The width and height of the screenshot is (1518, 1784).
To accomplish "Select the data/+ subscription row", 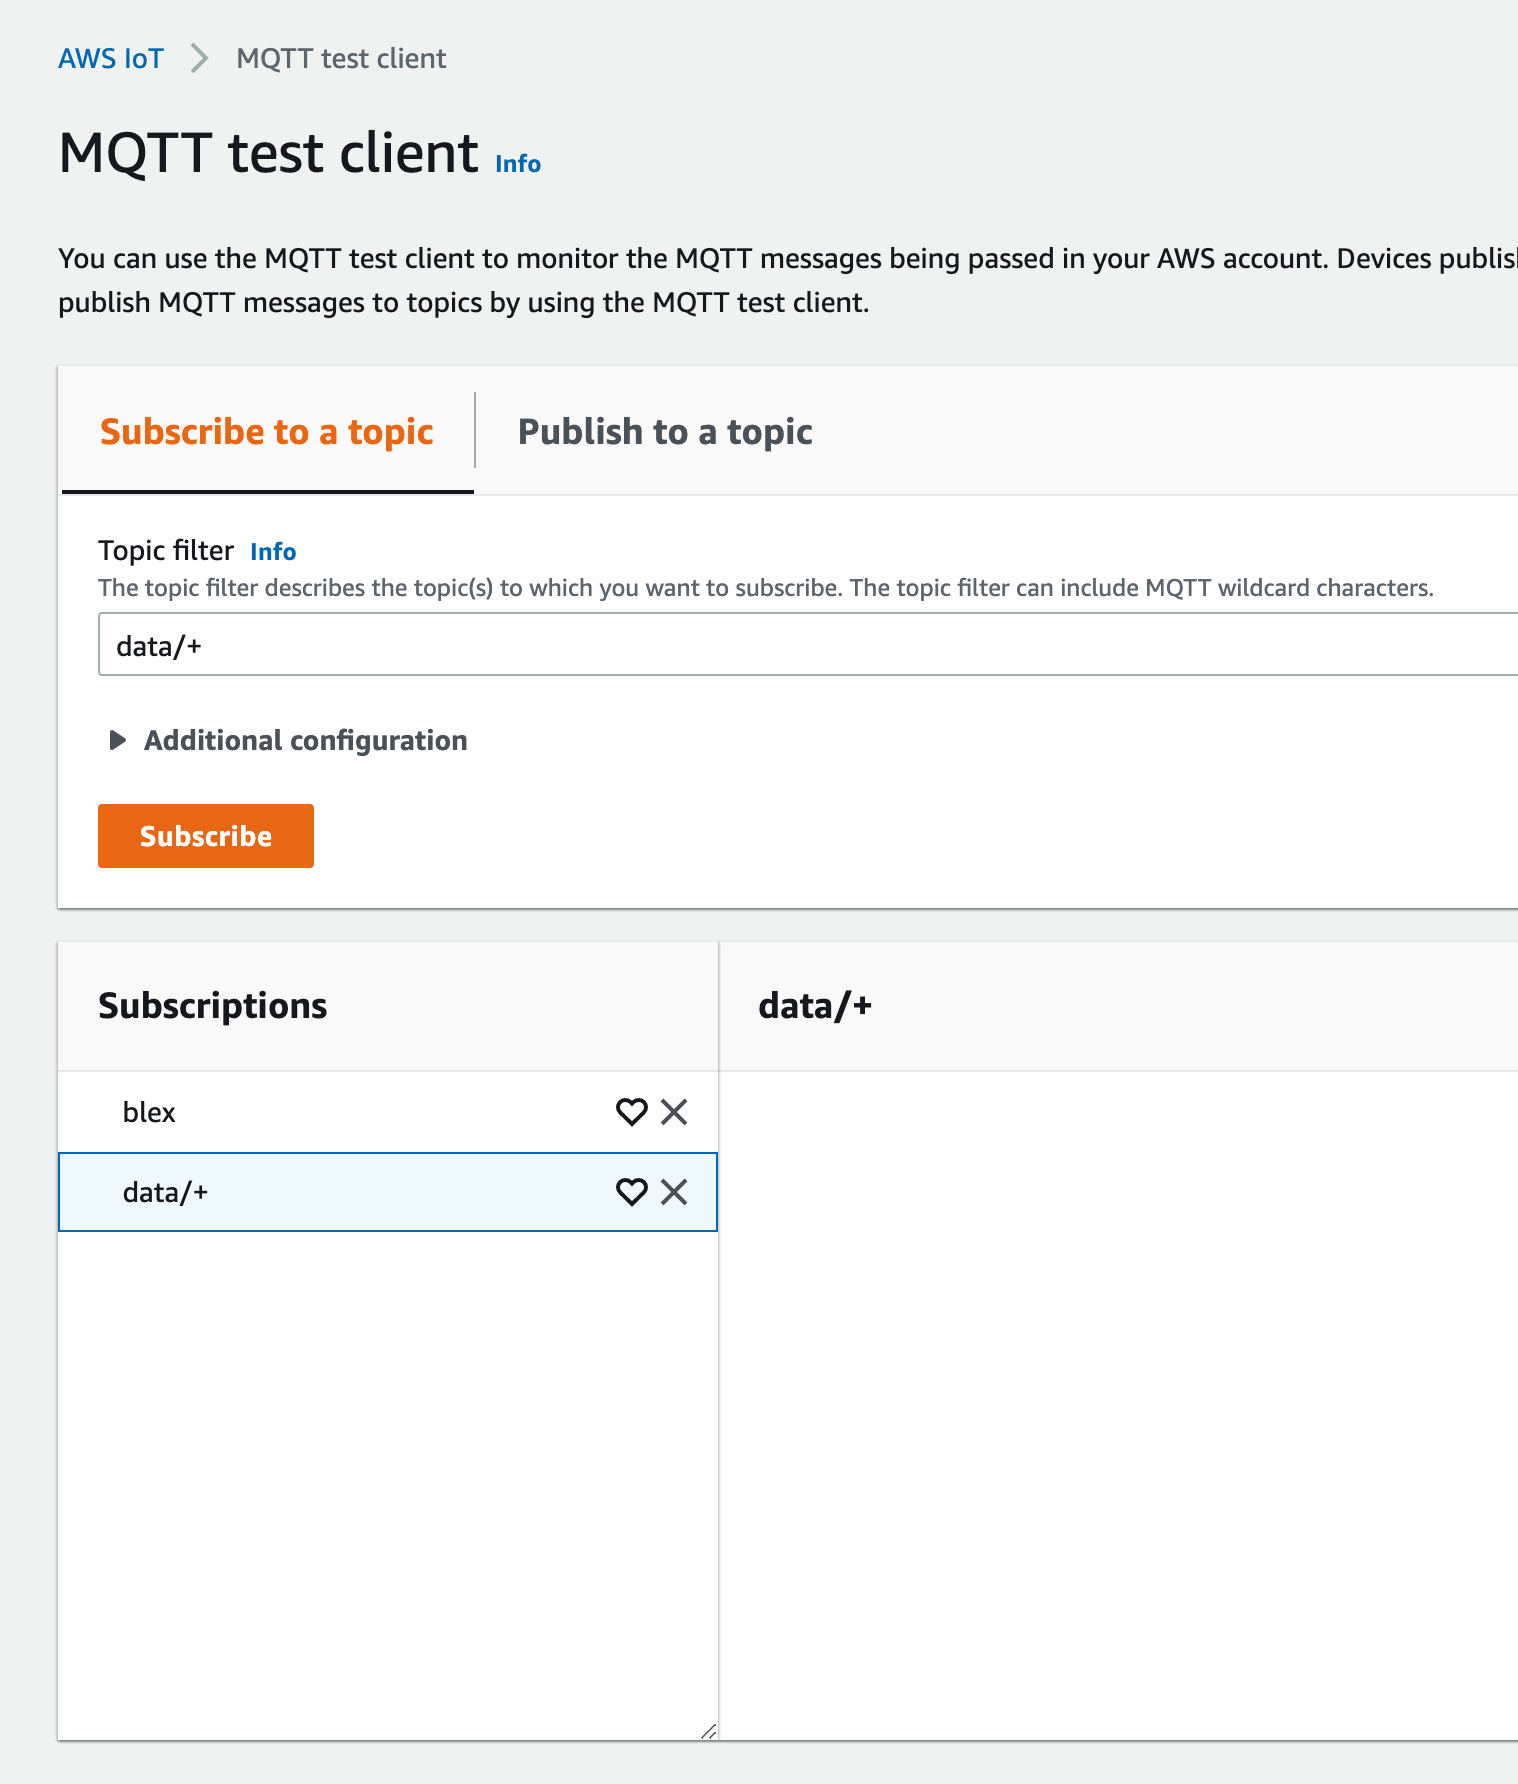I will [388, 1192].
